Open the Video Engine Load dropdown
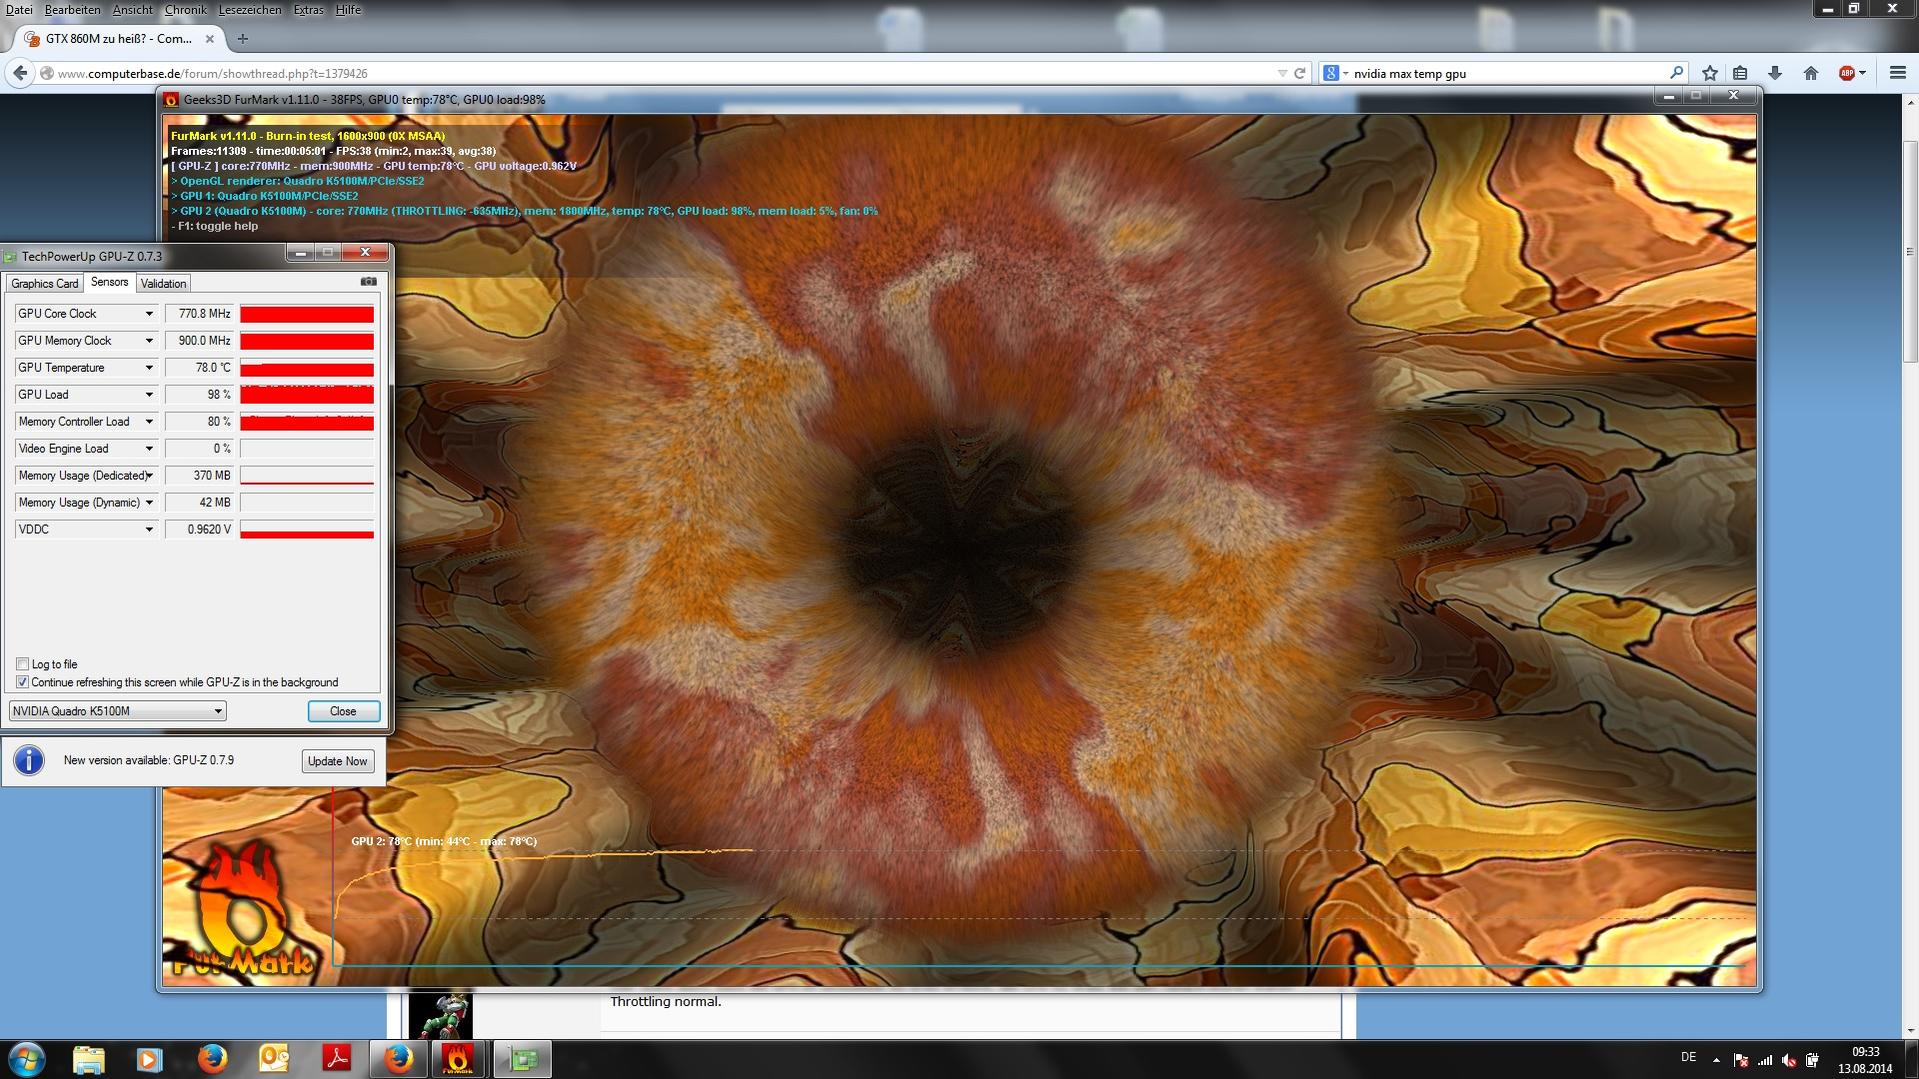The height and width of the screenshot is (1079, 1919). pos(149,449)
